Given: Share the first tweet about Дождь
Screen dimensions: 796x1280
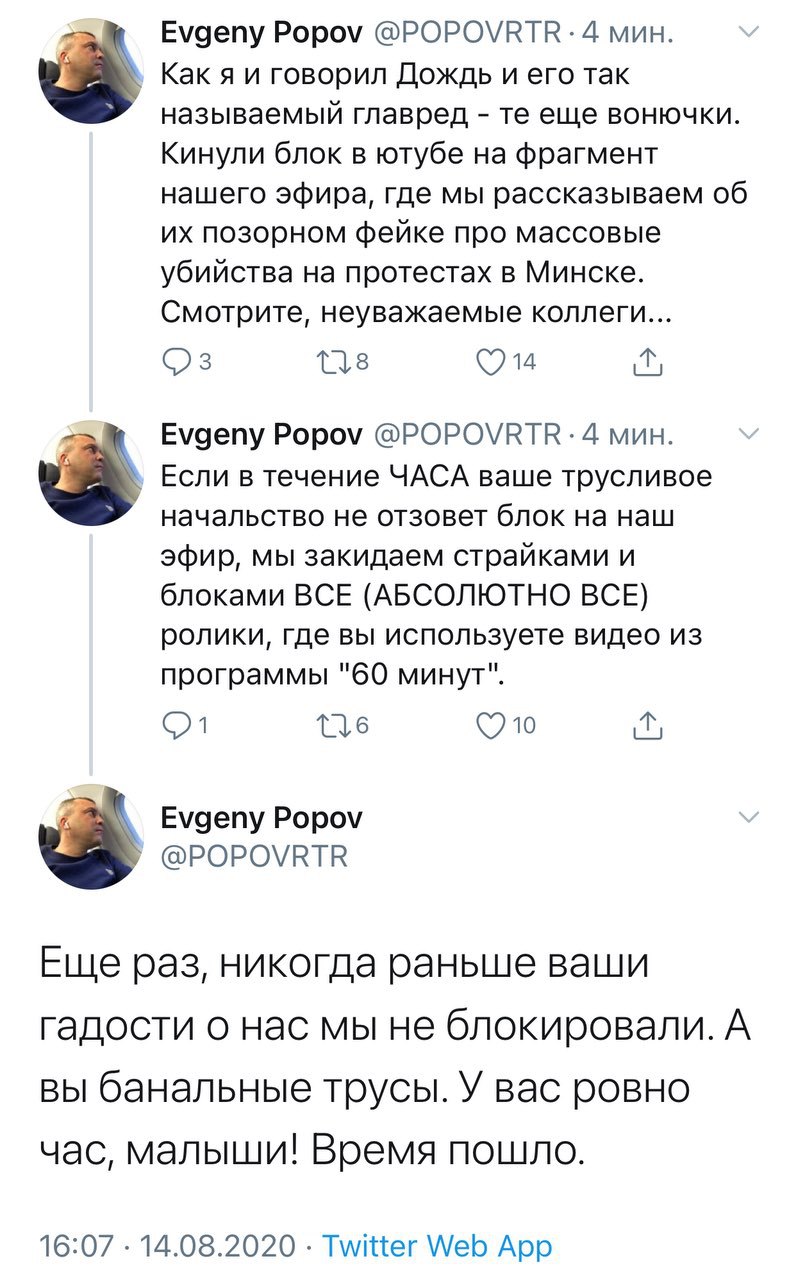Looking at the screenshot, I should [x=650, y=364].
